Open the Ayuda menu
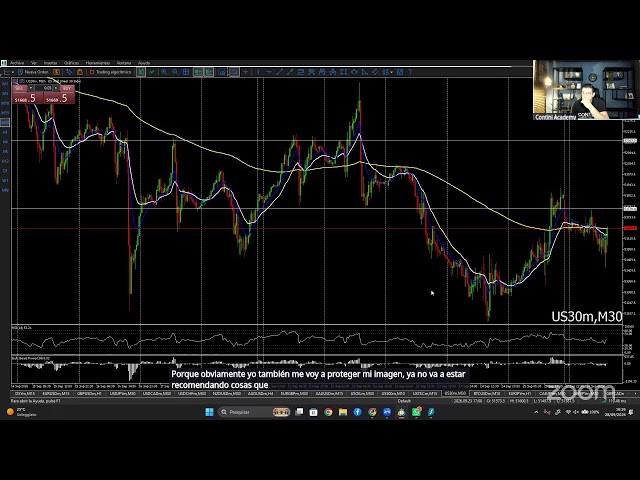 click(x=144, y=63)
